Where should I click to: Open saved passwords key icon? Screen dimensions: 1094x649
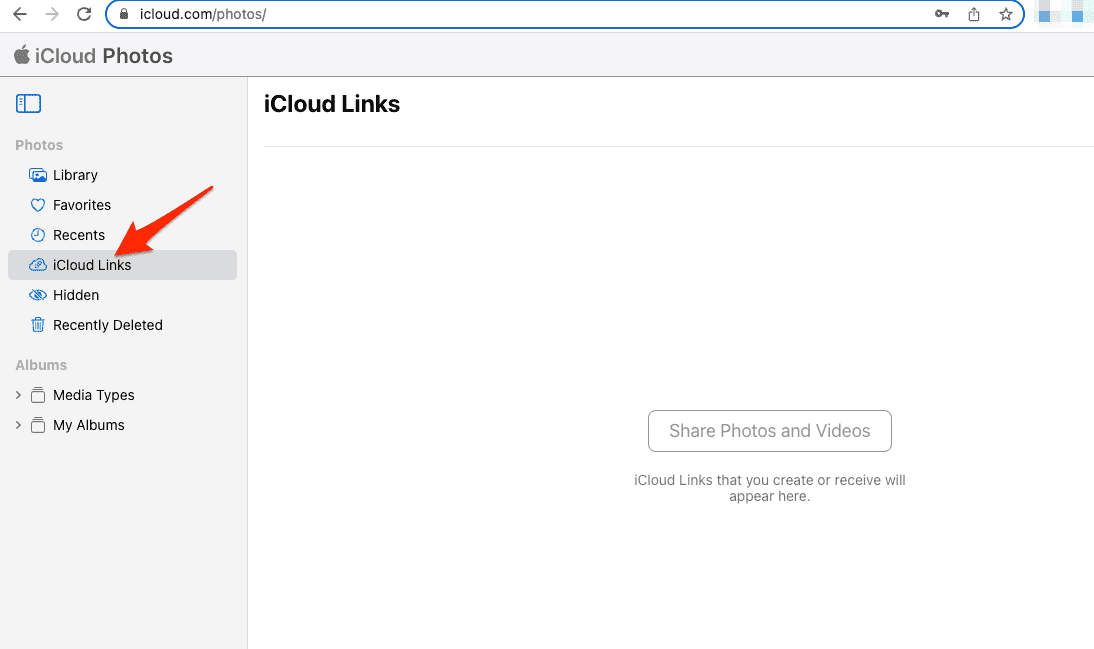pyautogui.click(x=942, y=14)
